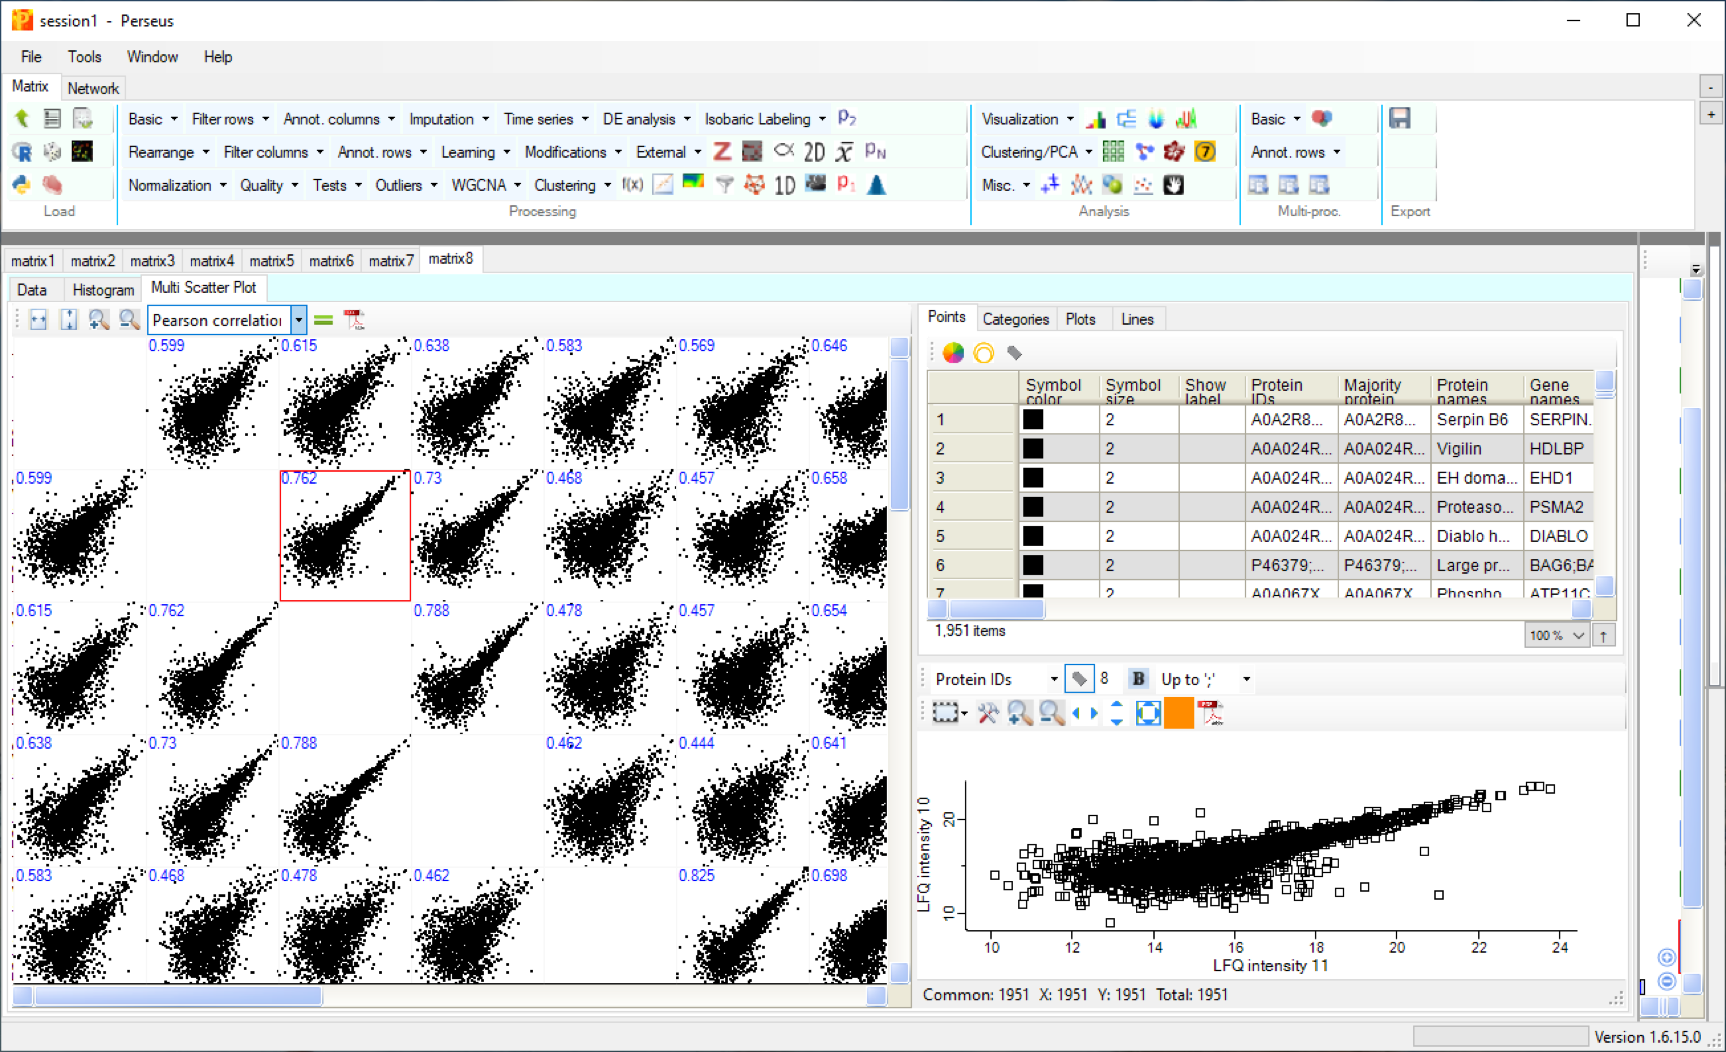1726x1052 pixels.
Task: Click the tools settings icon above scatter plot
Action: click(x=988, y=713)
